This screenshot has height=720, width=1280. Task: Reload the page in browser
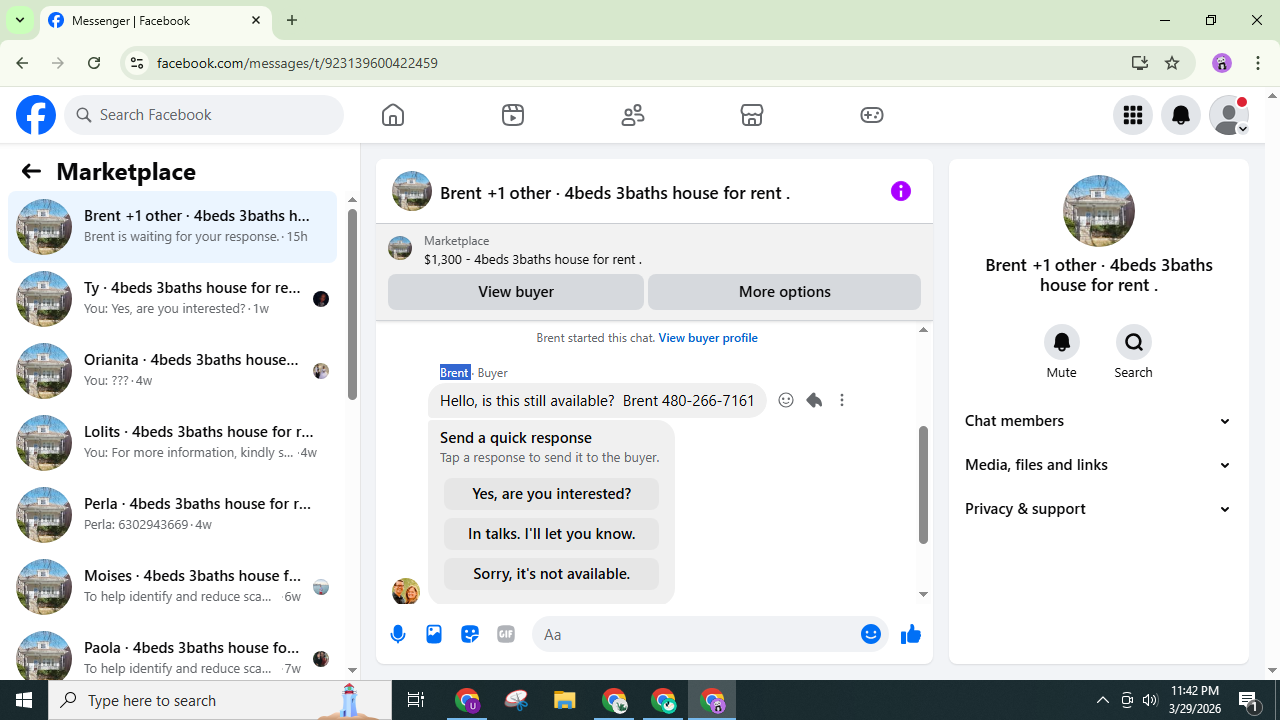coord(94,63)
